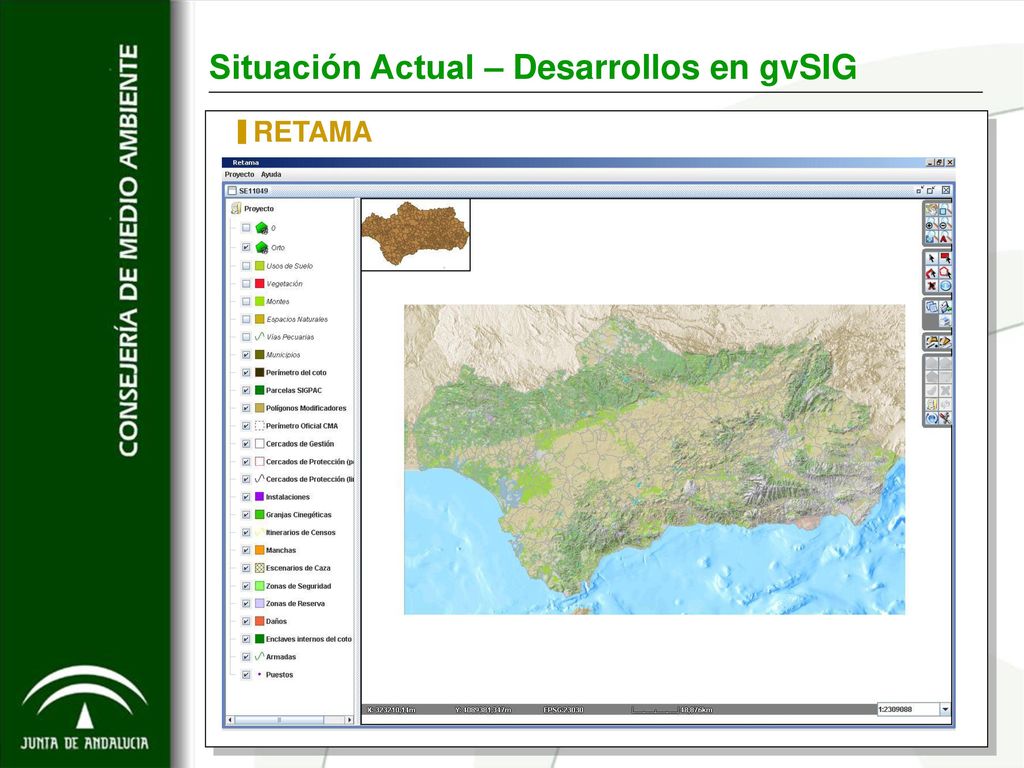Click the zoom to rectangle area tool
Image resolution: width=1024 pixels, height=768 pixels.
tap(945, 210)
